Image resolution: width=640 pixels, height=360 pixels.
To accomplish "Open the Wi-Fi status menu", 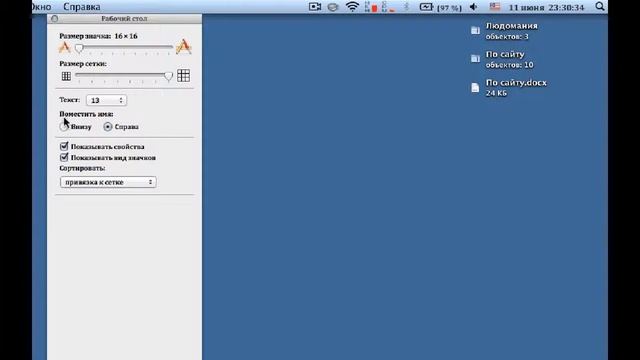I will click(352, 7).
